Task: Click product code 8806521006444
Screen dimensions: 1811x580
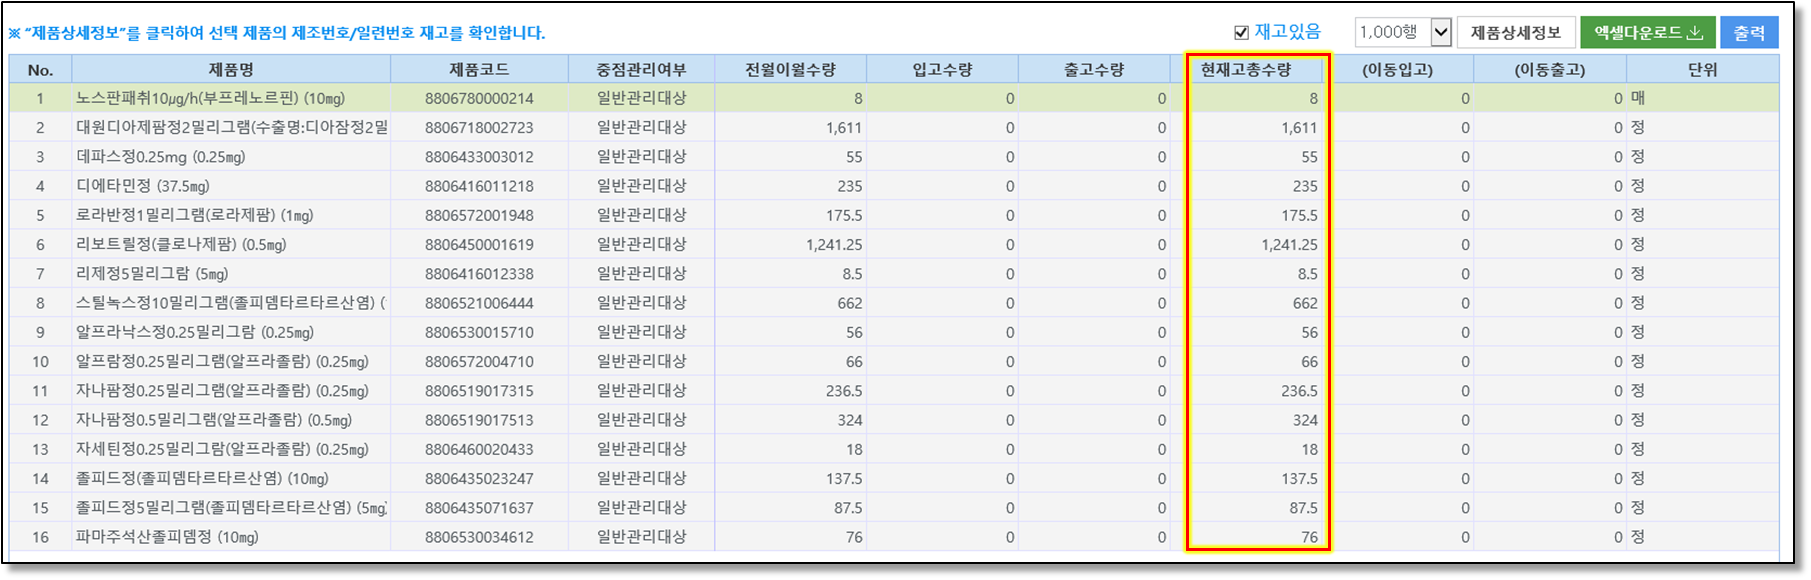Action: 479,303
